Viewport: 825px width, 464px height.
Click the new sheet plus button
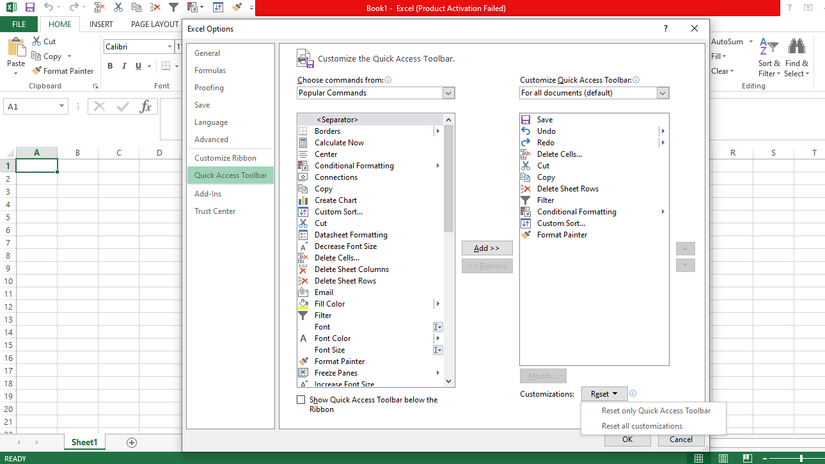(132, 443)
